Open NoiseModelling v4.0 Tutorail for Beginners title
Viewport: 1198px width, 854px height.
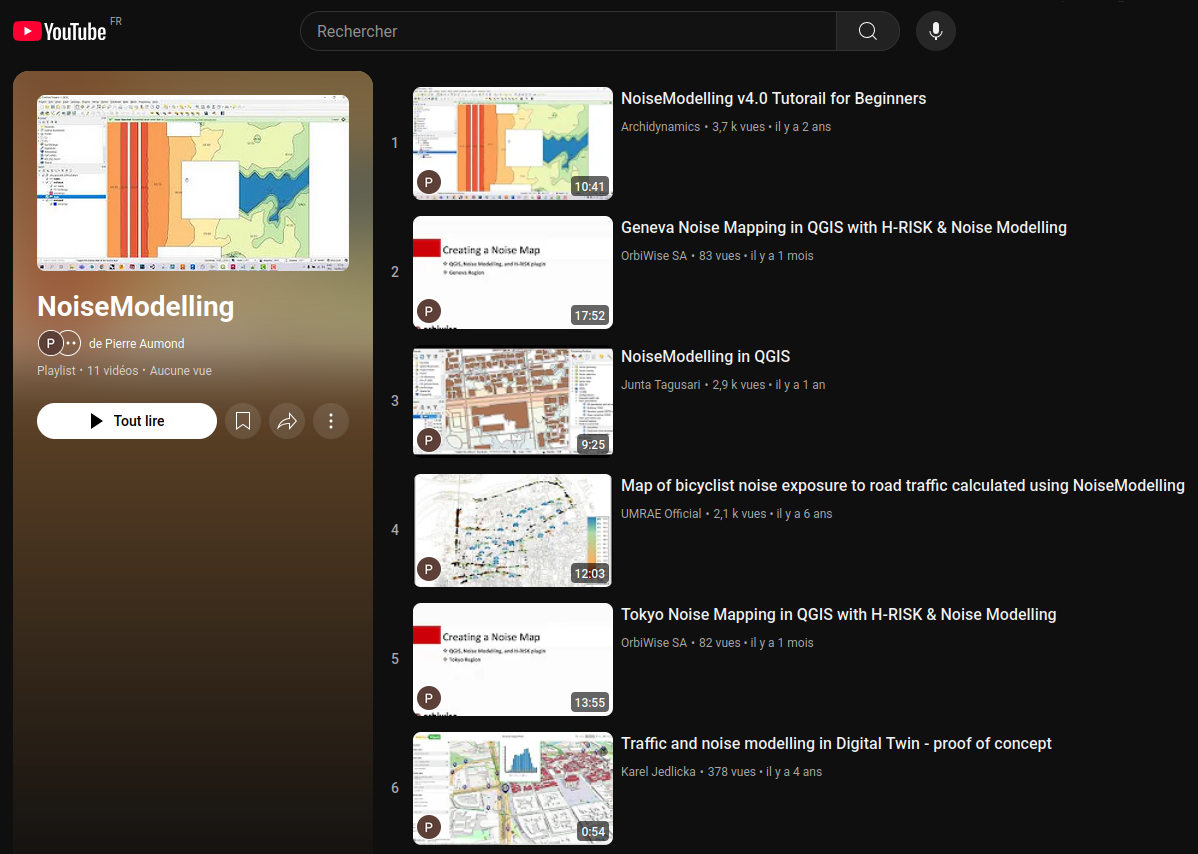773,99
